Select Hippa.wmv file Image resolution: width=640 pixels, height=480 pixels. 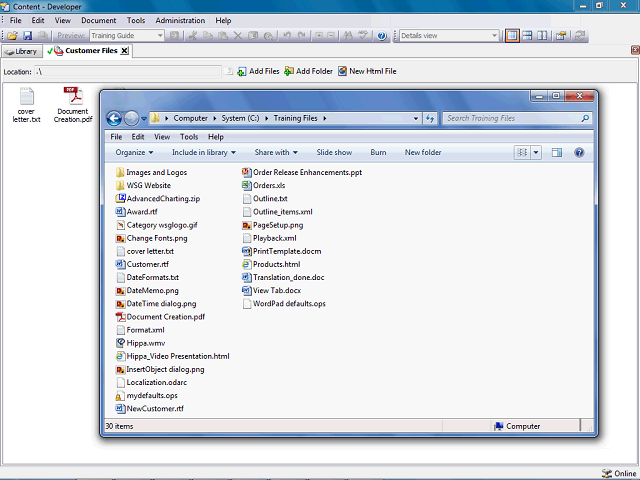[140, 343]
